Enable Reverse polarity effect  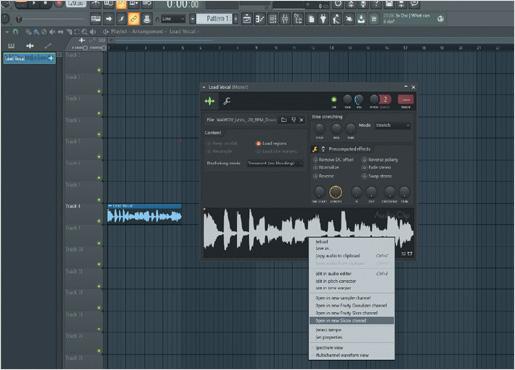(380, 160)
